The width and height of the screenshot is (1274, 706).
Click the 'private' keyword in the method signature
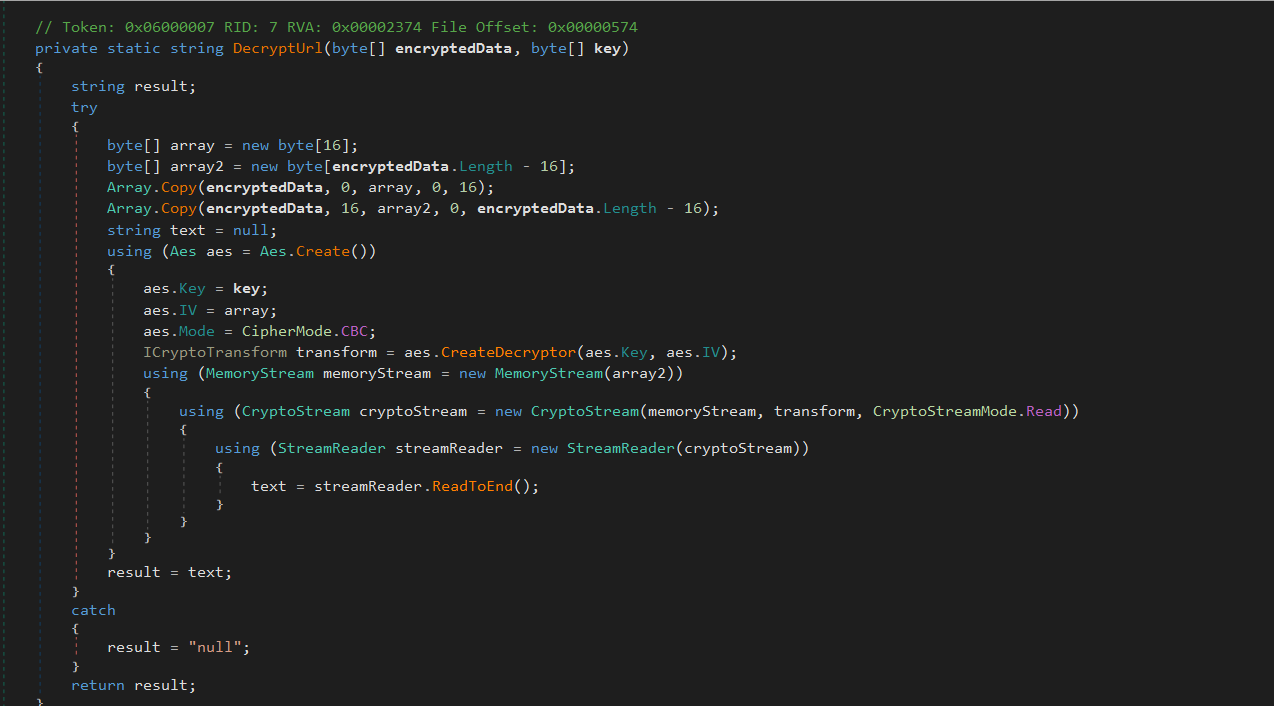(x=66, y=48)
